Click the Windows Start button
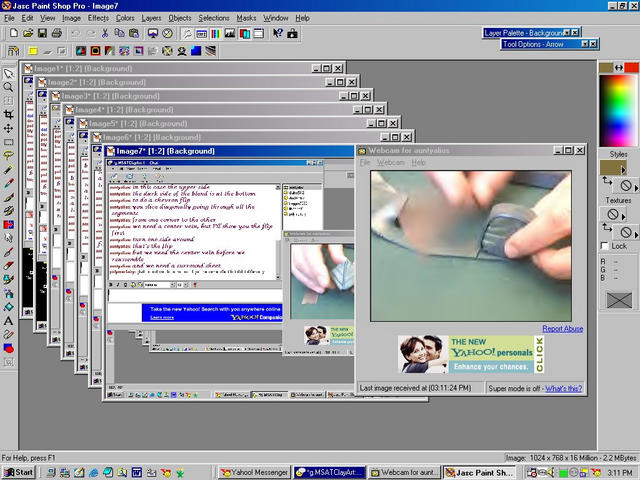Screen dimensions: 640x480 point(18,472)
